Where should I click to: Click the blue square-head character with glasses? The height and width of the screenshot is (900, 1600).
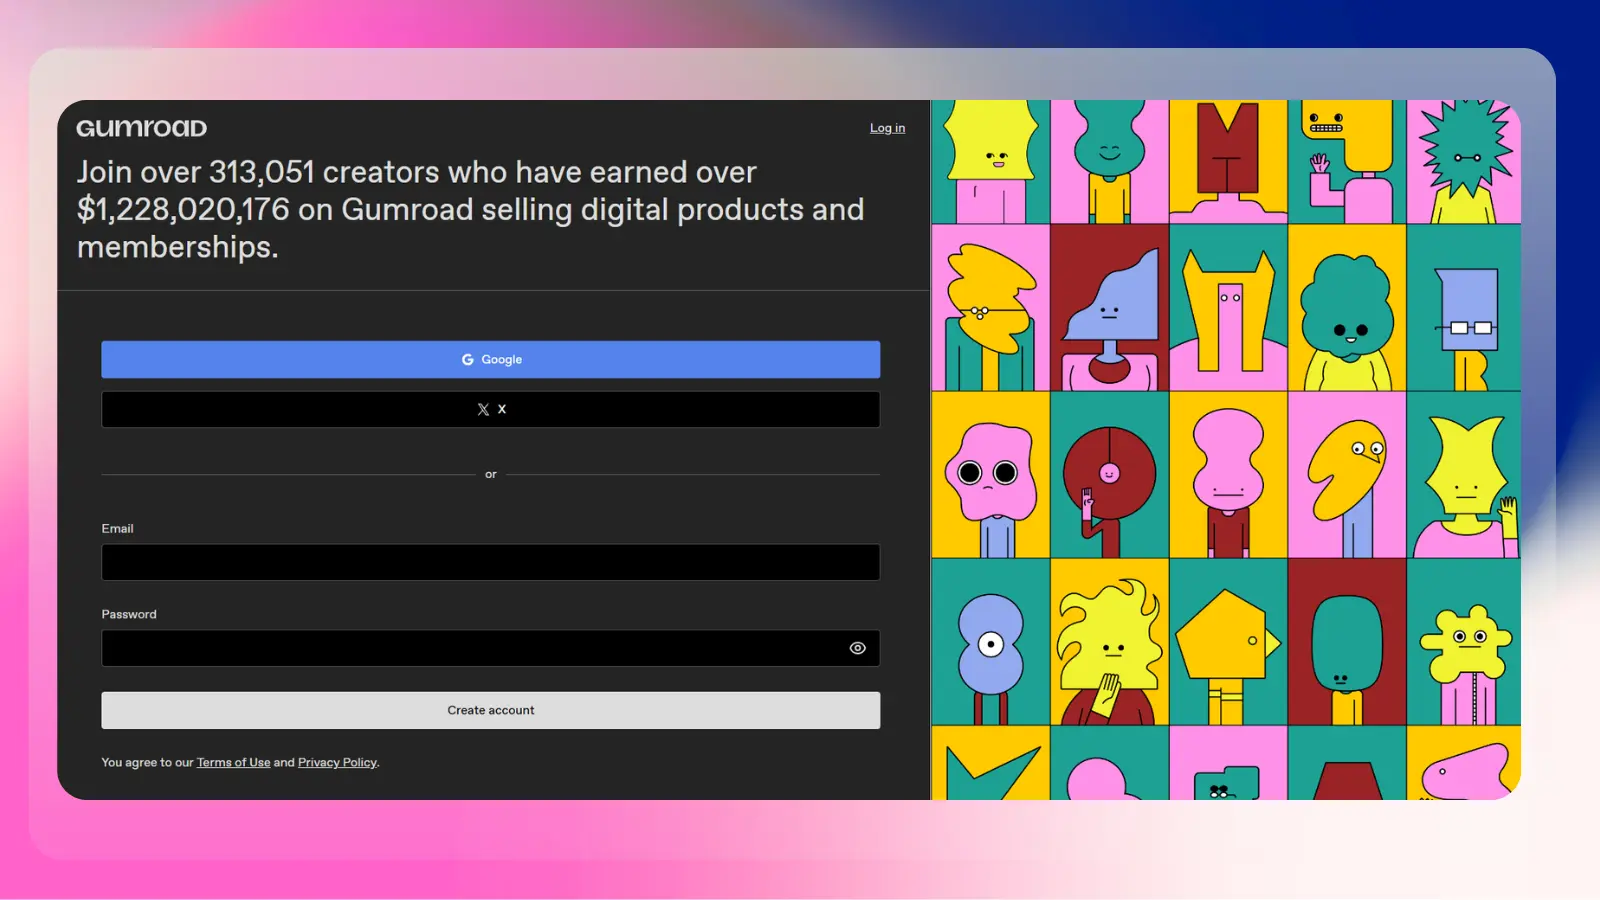(x=1464, y=308)
